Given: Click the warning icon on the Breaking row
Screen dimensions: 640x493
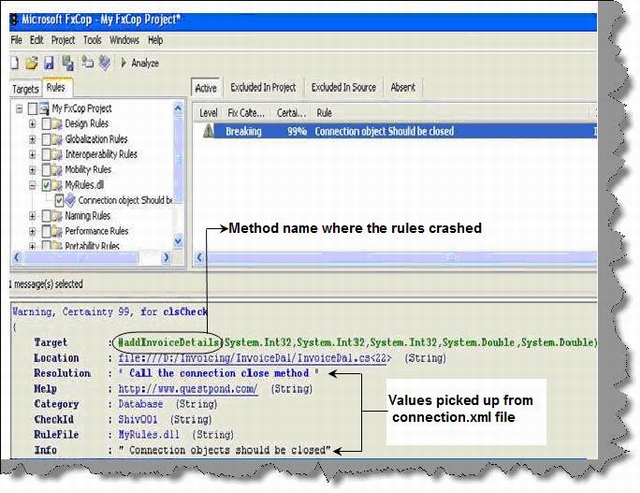Looking at the screenshot, I should [x=209, y=131].
